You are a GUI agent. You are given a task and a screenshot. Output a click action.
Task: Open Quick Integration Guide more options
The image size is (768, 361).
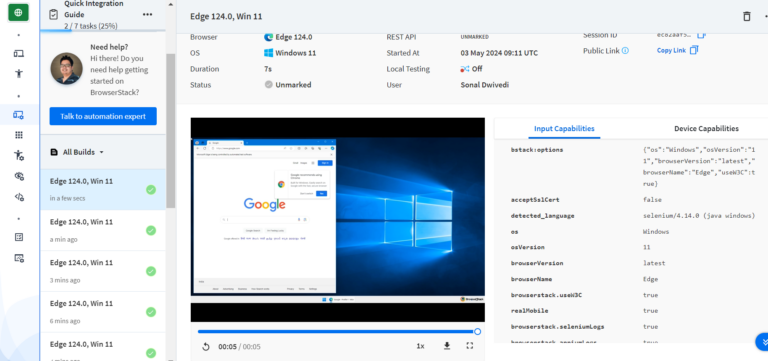[147, 15]
